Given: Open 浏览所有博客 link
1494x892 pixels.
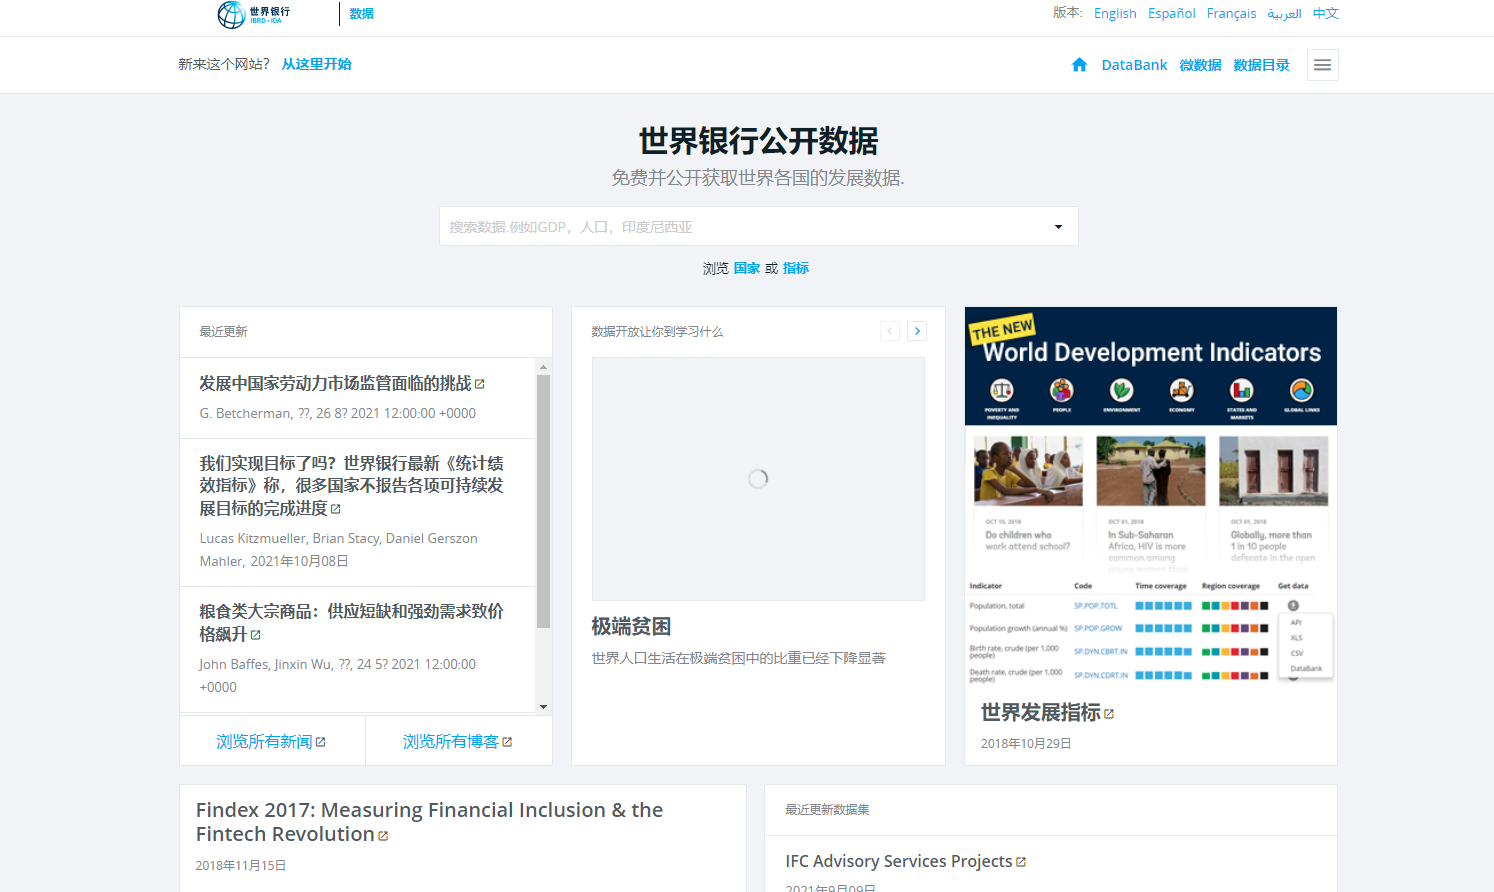Looking at the screenshot, I should click(450, 742).
